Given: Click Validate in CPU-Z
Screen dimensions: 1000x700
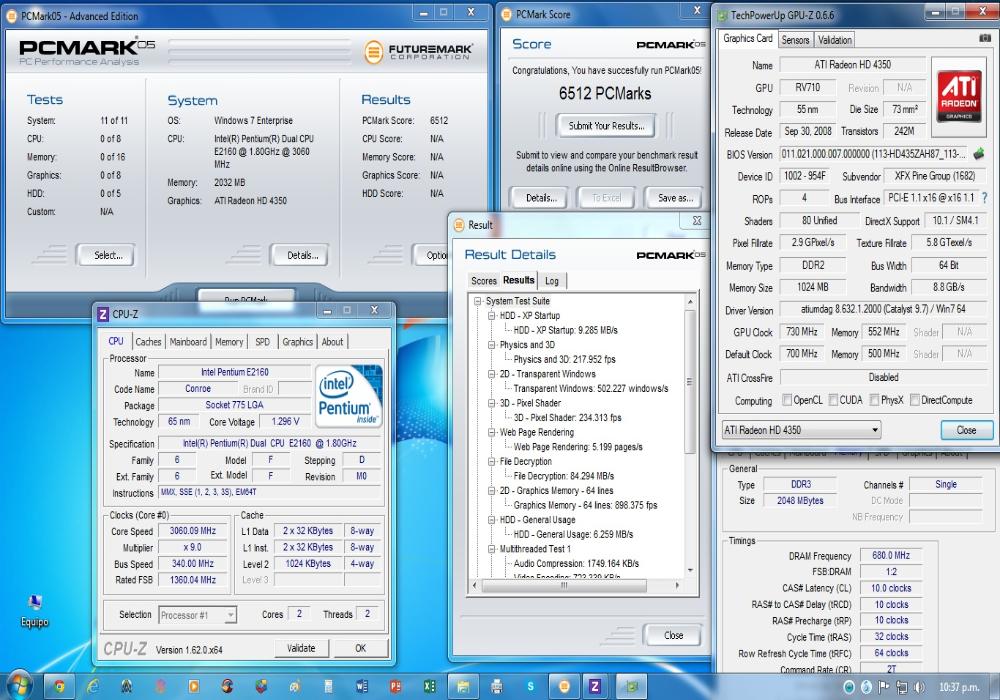Looking at the screenshot, I should 301,648.
